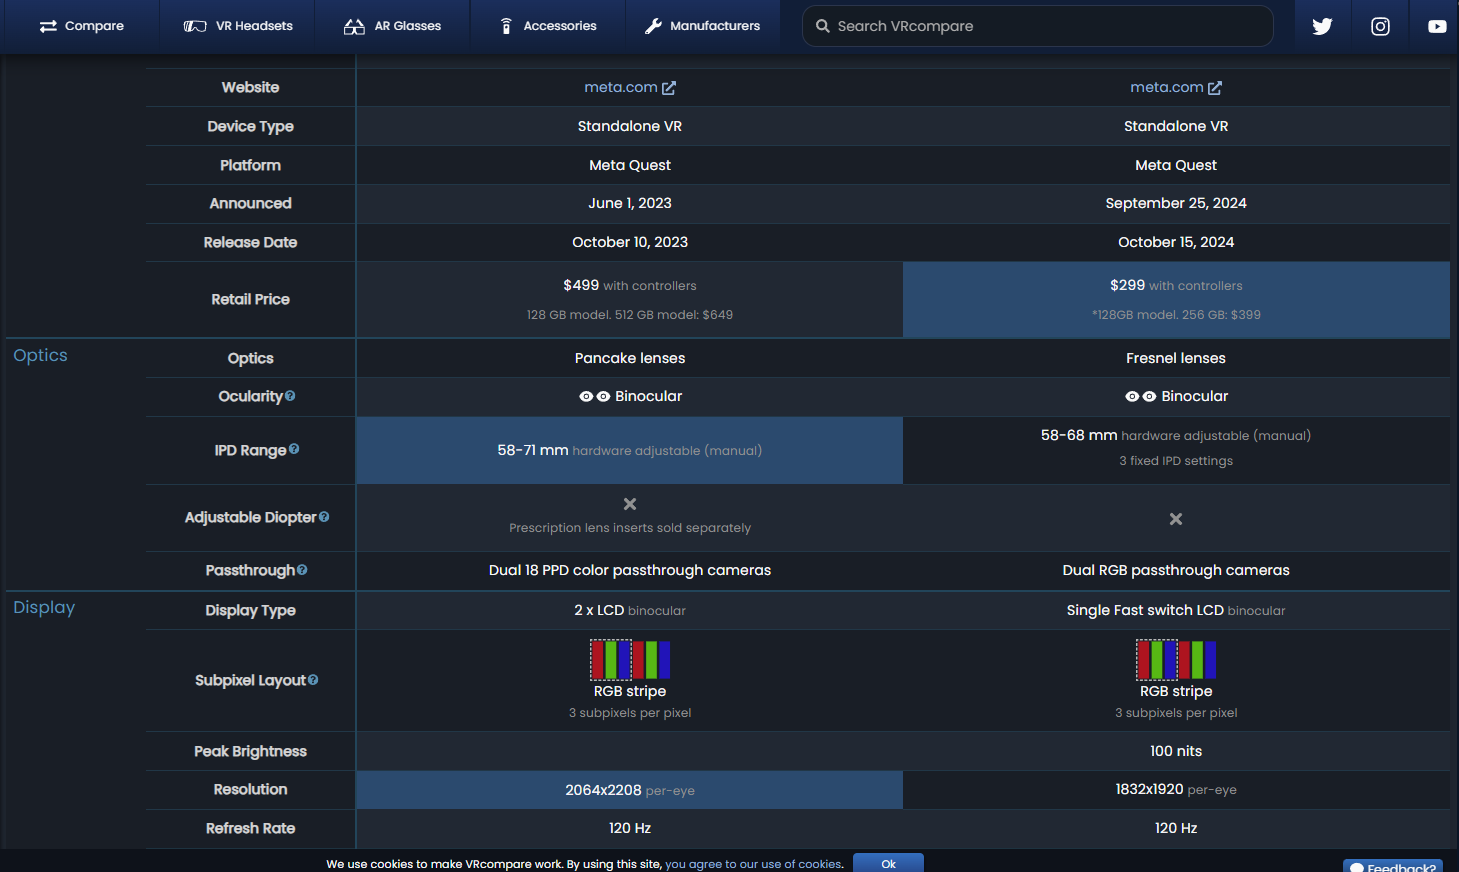Open the cookies agreement link
Image resolution: width=1459 pixels, height=872 pixels.
pos(753,864)
